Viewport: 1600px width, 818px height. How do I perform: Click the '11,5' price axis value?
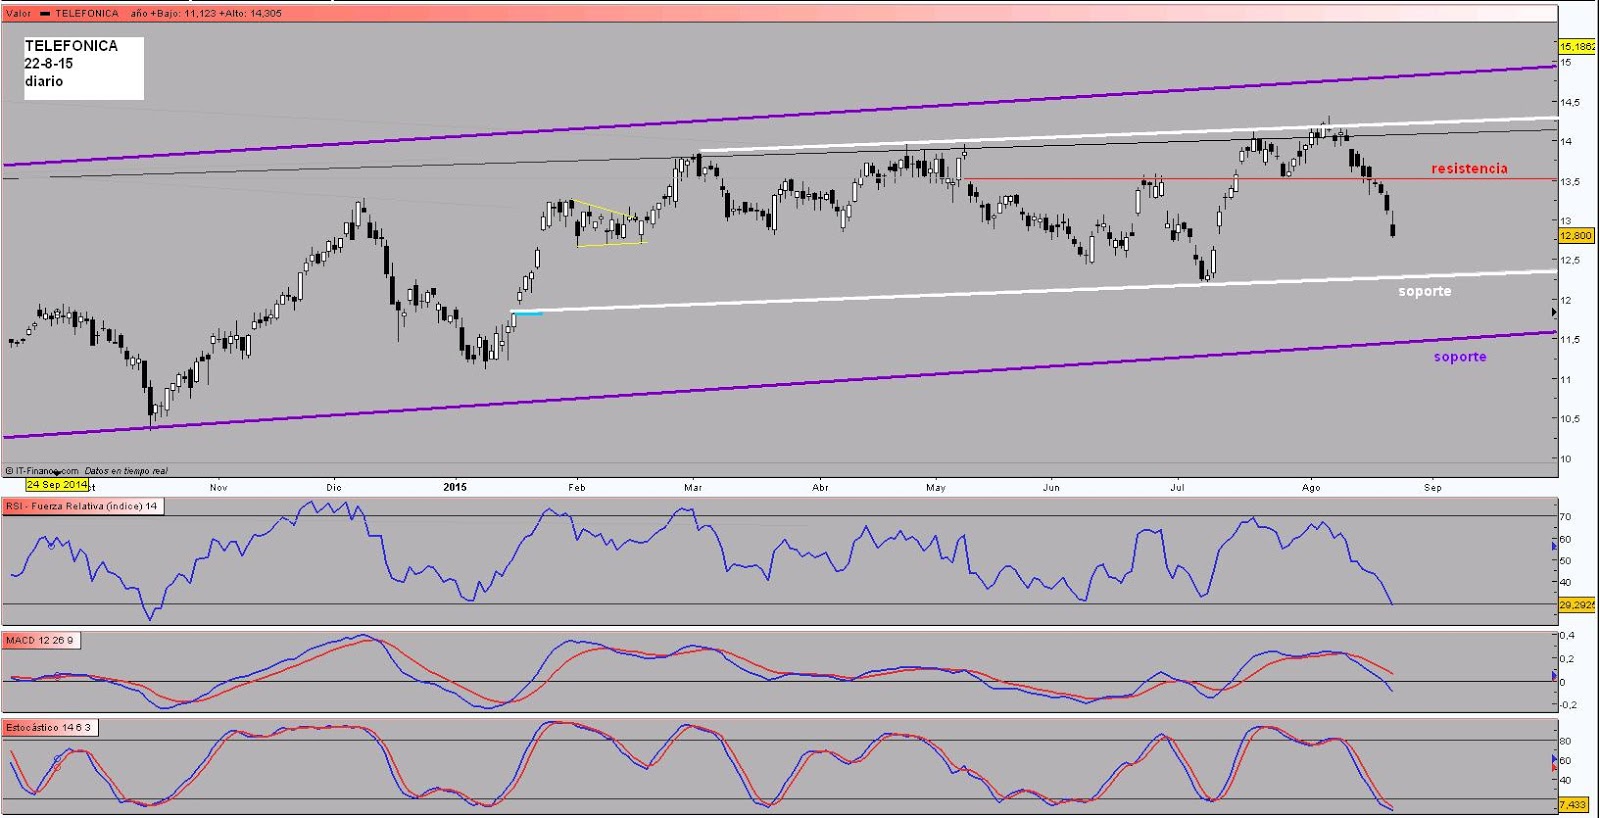pyautogui.click(x=1570, y=340)
